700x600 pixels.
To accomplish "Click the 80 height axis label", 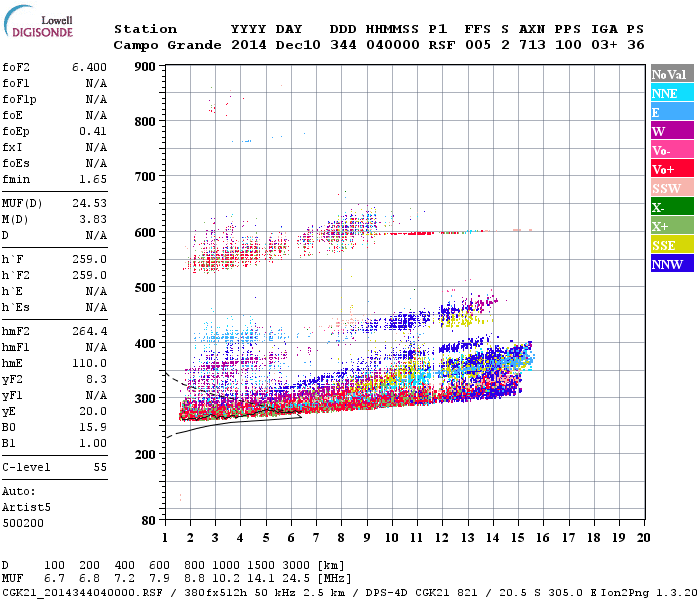I will pos(149,521).
